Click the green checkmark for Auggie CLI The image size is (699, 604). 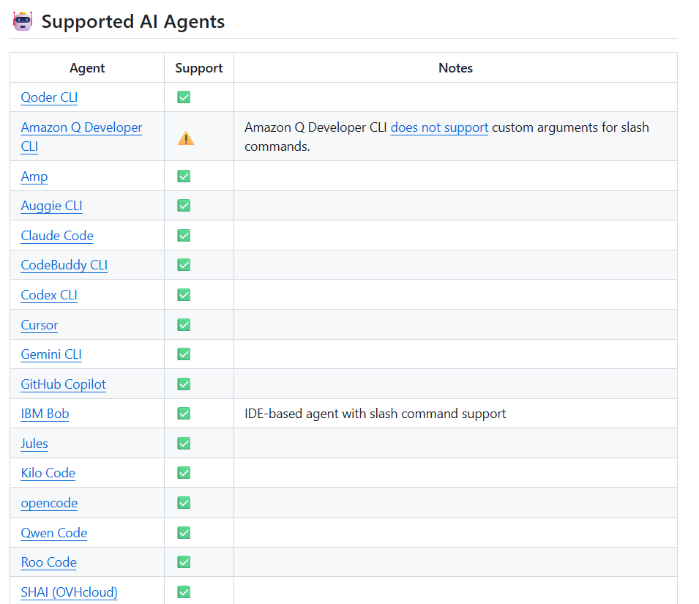[x=184, y=205]
